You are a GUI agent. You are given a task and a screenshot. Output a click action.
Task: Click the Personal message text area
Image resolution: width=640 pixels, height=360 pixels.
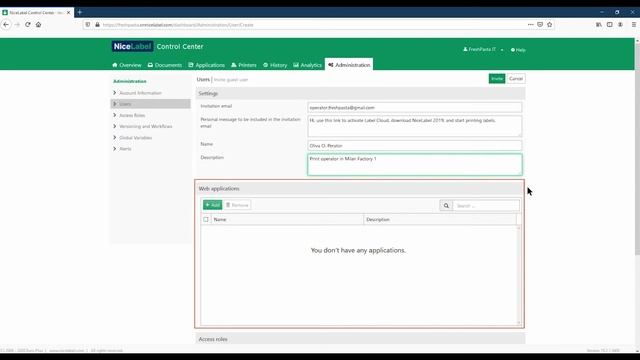[414, 126]
